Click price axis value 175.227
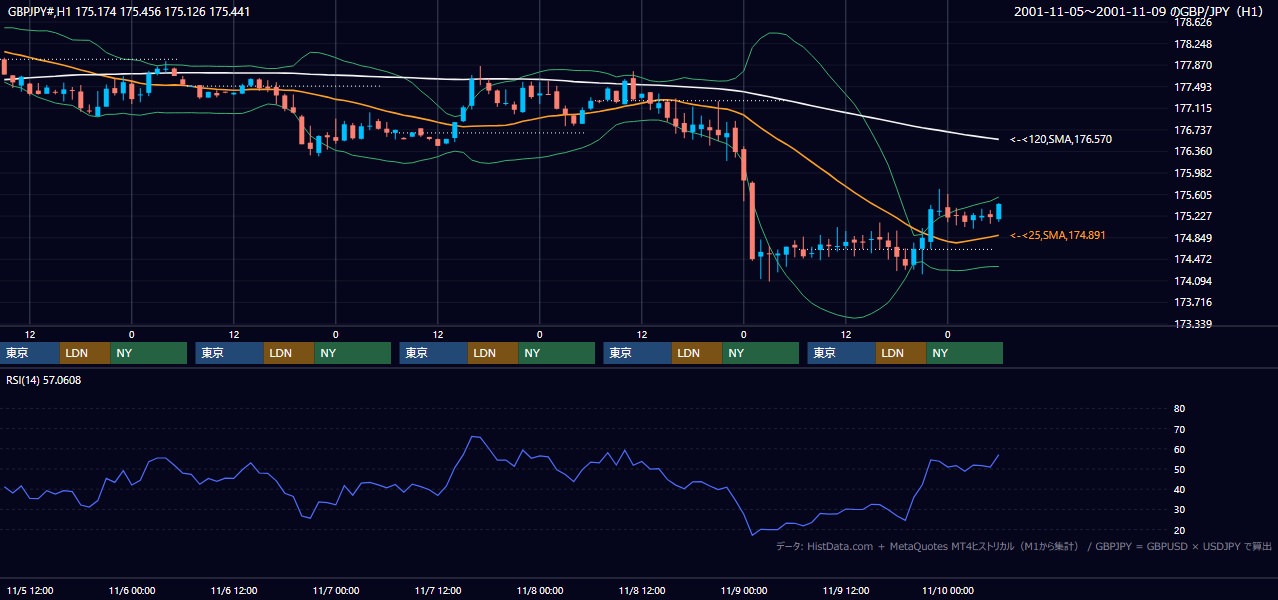The image size is (1278, 600). 1192,216
